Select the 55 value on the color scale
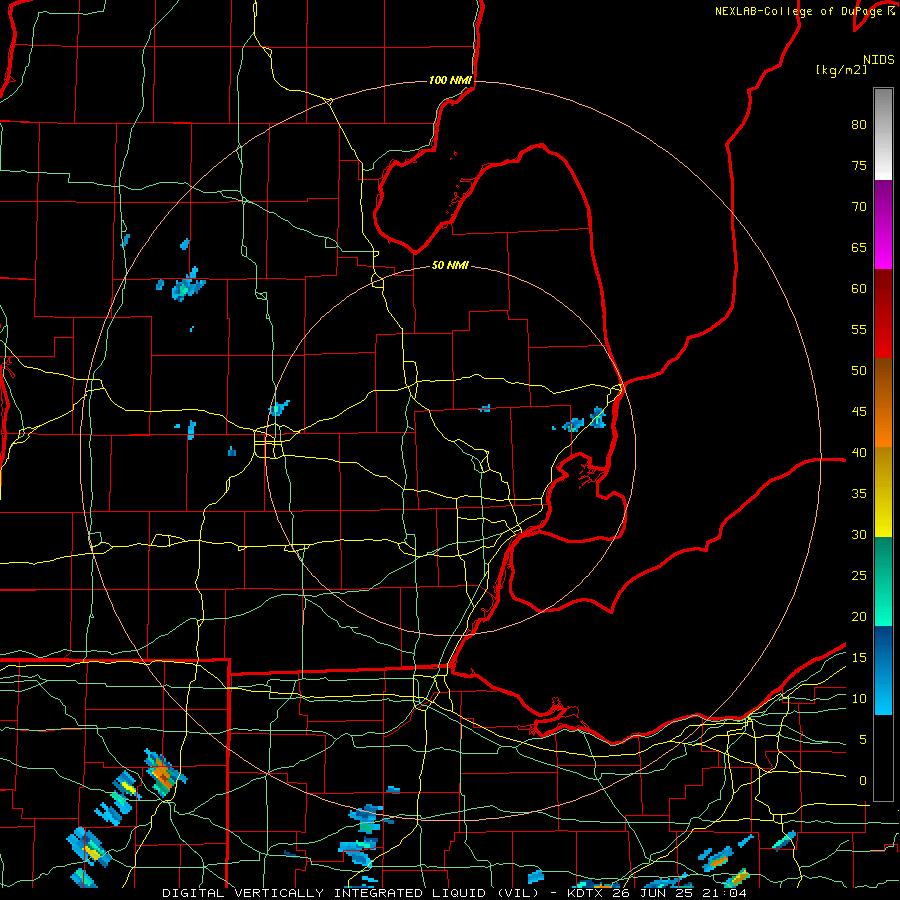The height and width of the screenshot is (900, 900). (859, 329)
